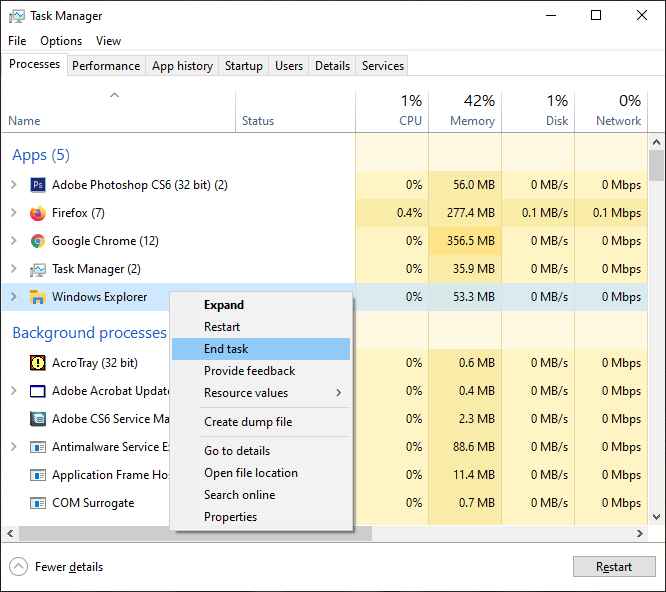This screenshot has height=592, width=666.
Task: Click the Adobe Acrobat Update icon
Action: tap(38, 391)
